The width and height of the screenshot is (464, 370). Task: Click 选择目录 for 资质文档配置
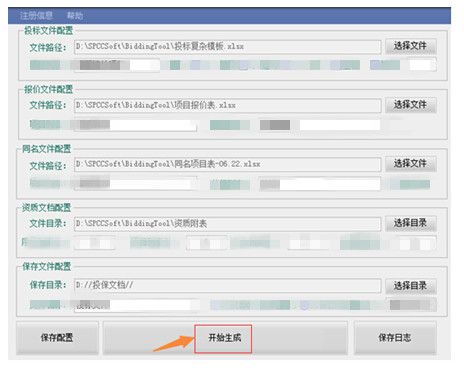tap(411, 223)
